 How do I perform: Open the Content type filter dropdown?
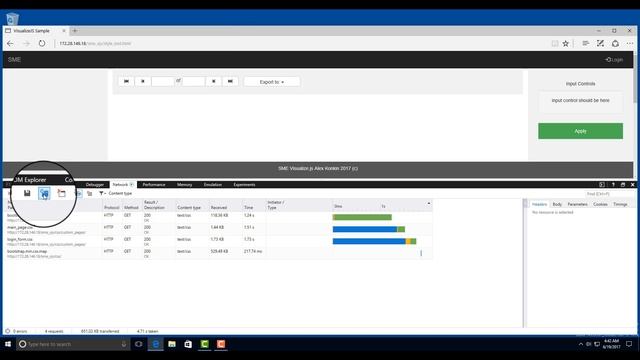[x=116, y=193]
